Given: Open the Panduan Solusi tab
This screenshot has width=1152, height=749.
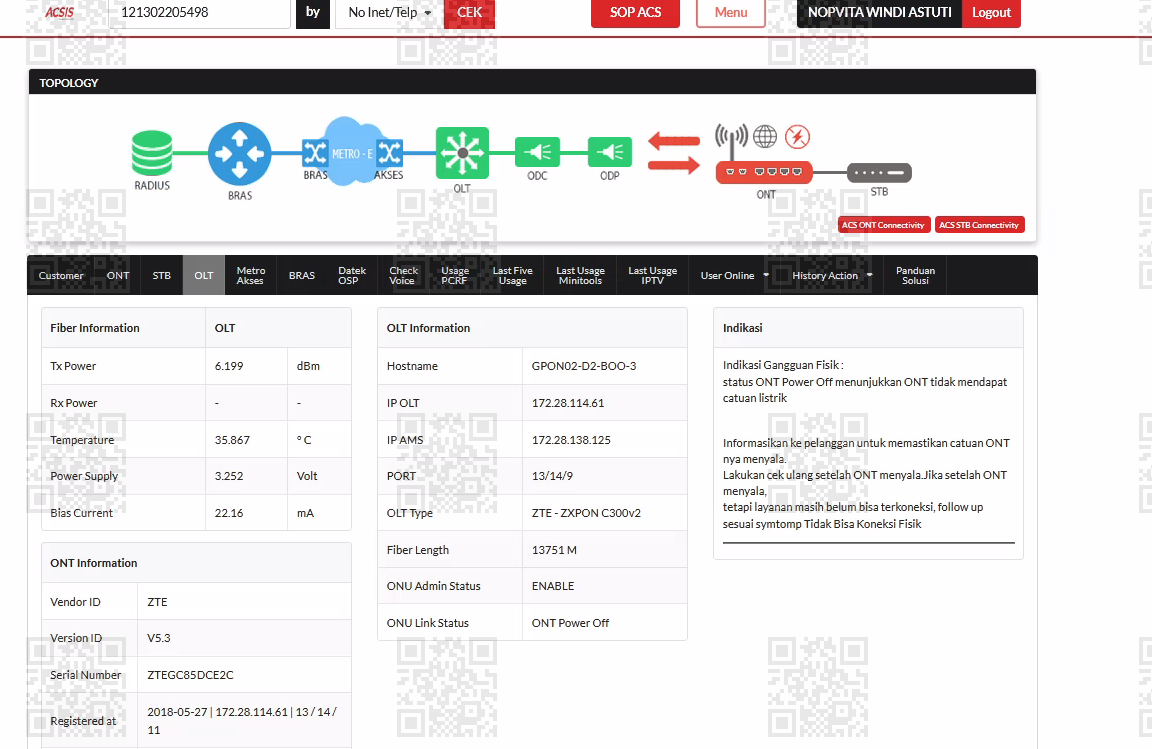Looking at the screenshot, I should click(x=915, y=276).
